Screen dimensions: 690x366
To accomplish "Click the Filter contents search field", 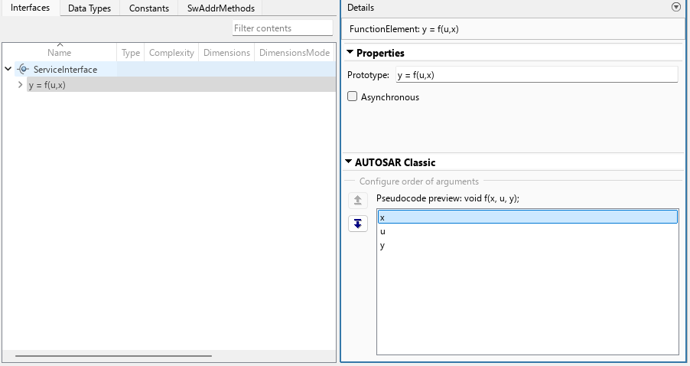I will click(283, 28).
